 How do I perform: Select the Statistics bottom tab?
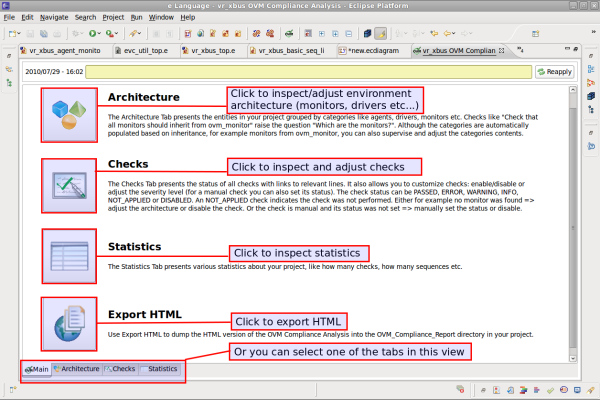click(x=159, y=369)
